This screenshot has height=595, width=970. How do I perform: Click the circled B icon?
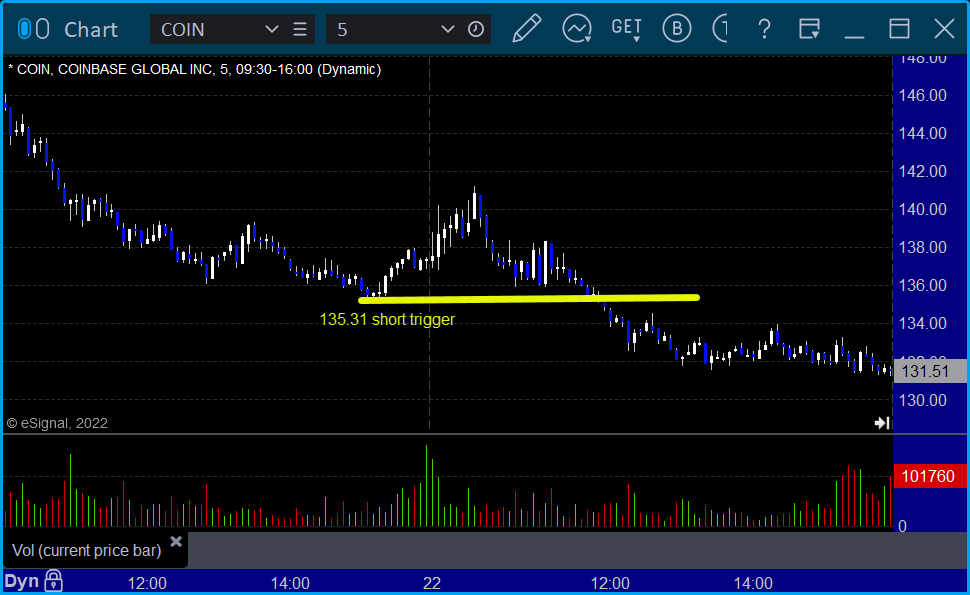(677, 28)
